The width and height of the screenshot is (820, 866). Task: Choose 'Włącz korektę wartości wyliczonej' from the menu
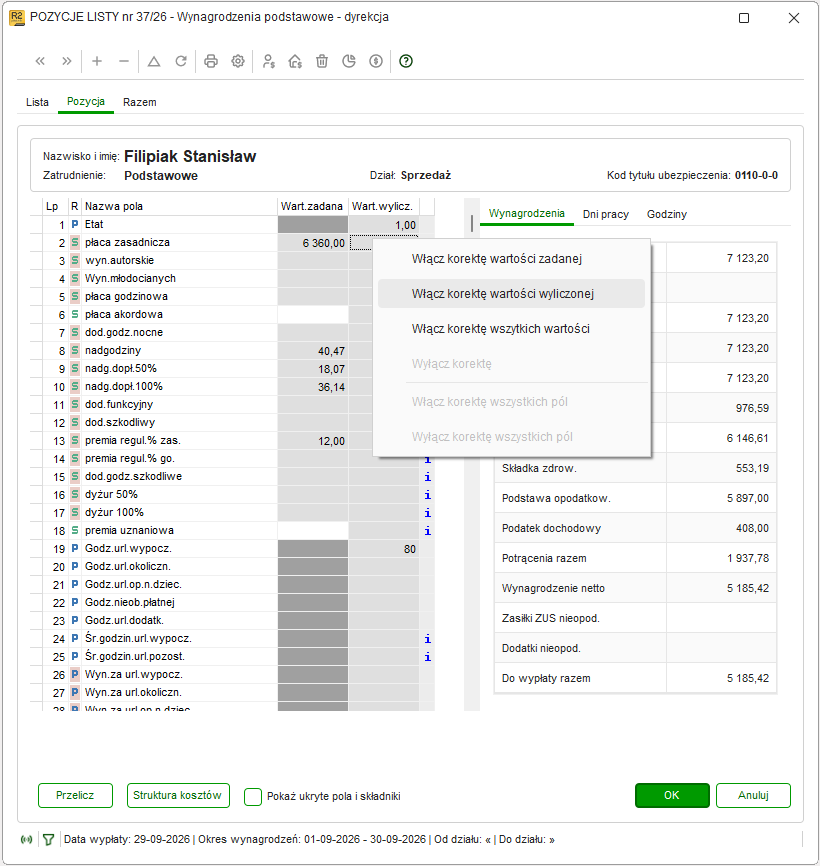click(x=511, y=294)
